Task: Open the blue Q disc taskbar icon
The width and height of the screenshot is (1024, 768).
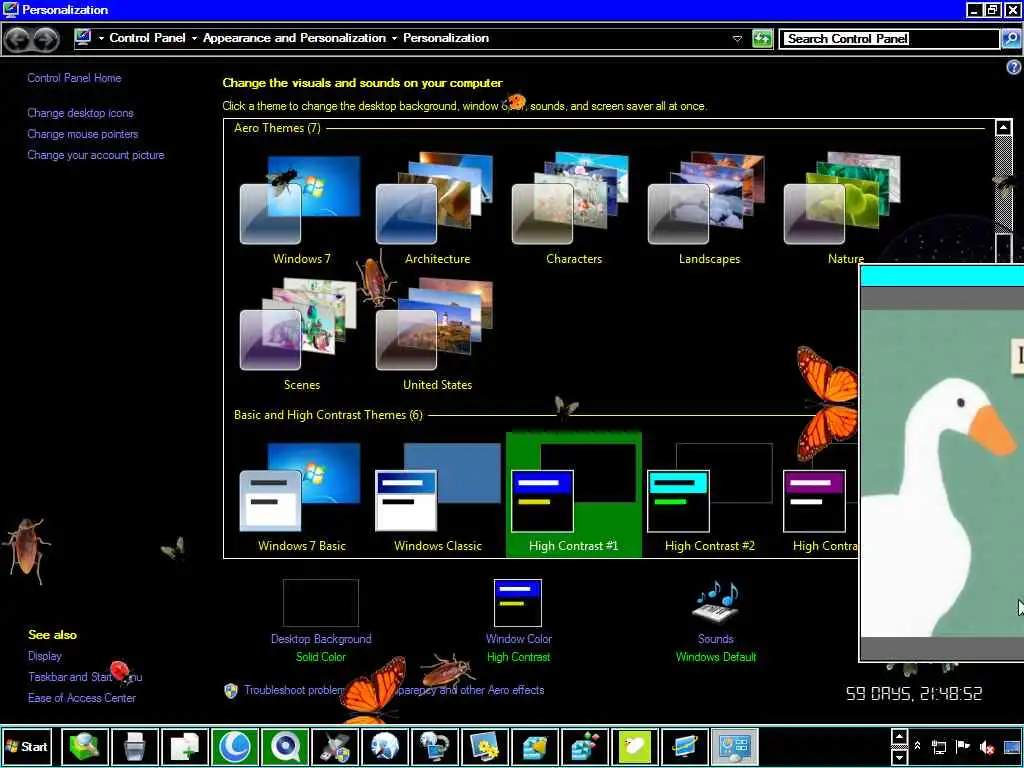Action: (285, 746)
